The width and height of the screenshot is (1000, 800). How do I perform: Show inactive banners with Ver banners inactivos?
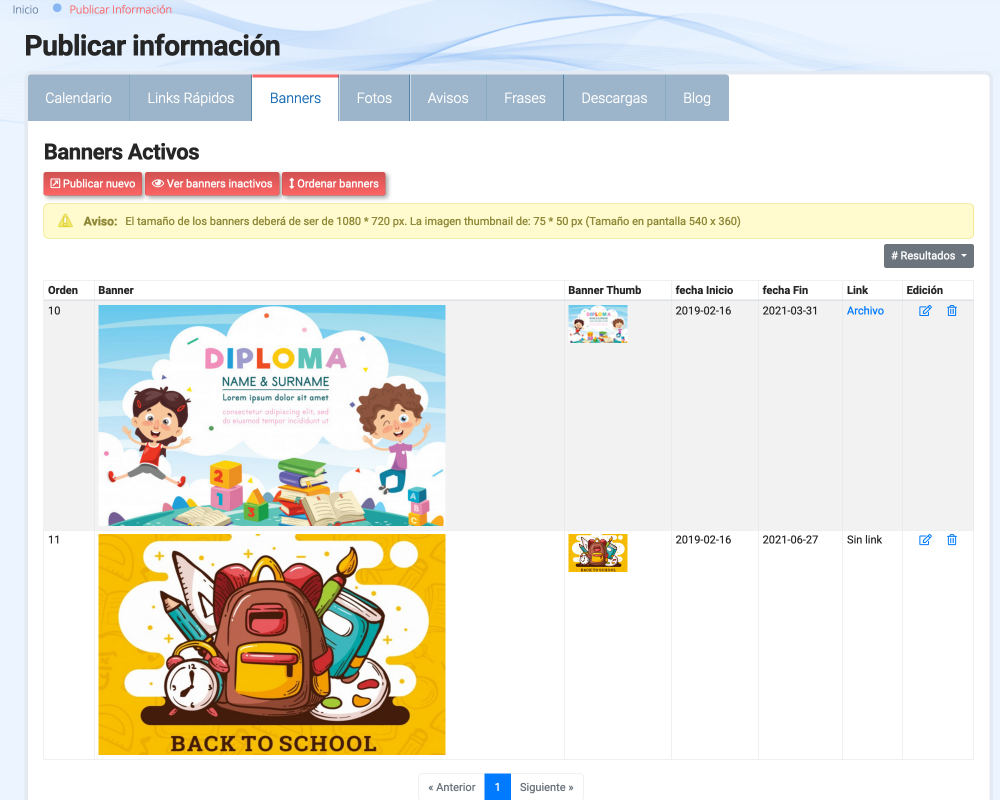212,184
